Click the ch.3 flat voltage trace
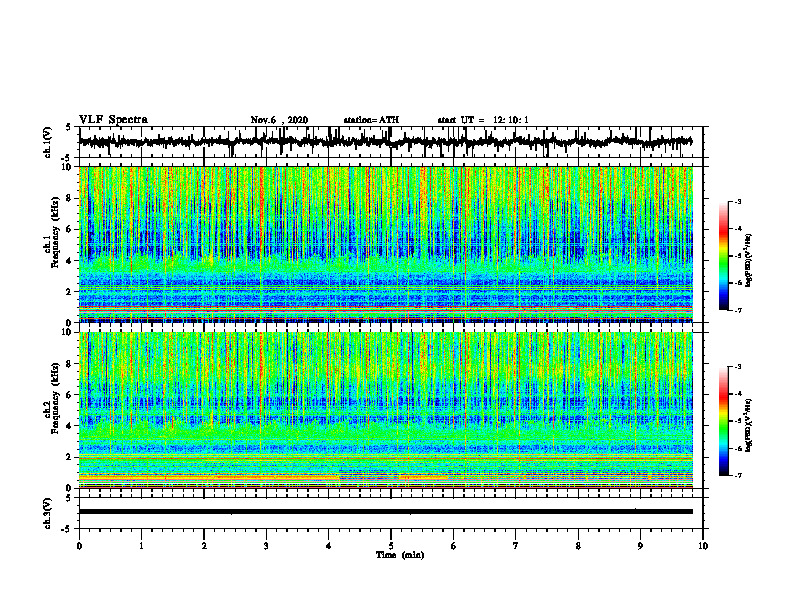 coord(385,512)
